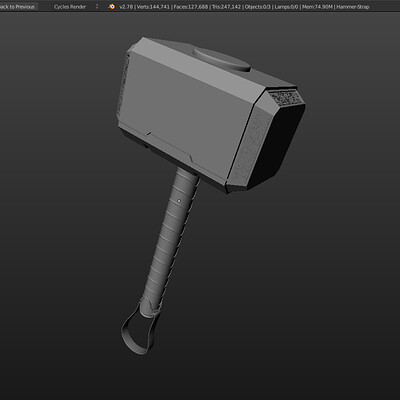Click the Lamps:0/0 statistic
The height and width of the screenshot is (400, 400).
coord(286,7)
